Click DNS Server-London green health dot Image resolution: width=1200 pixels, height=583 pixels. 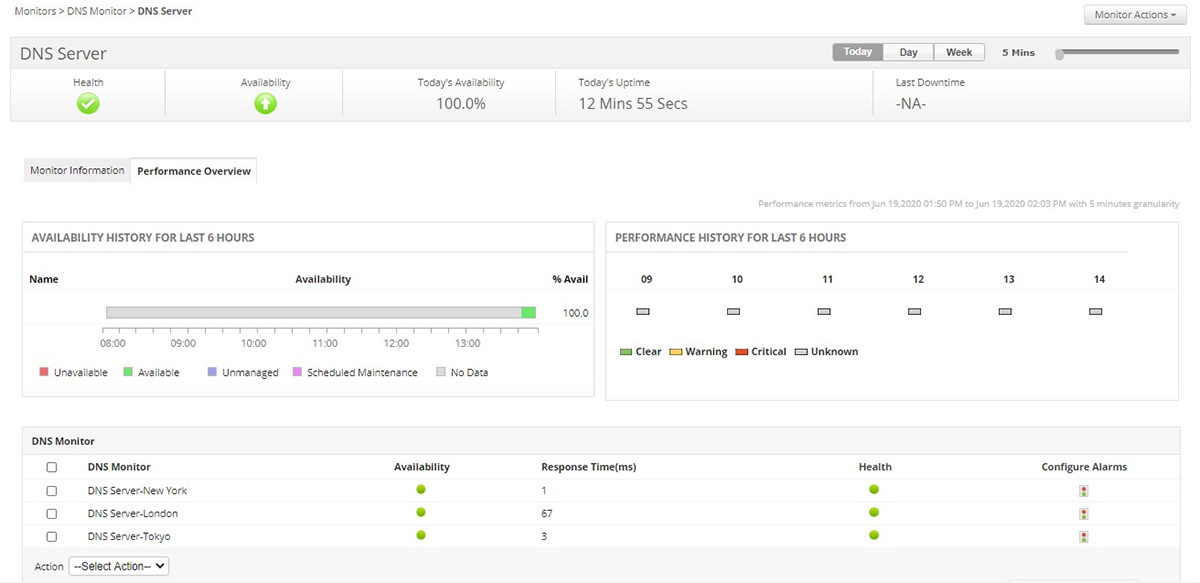(x=874, y=513)
